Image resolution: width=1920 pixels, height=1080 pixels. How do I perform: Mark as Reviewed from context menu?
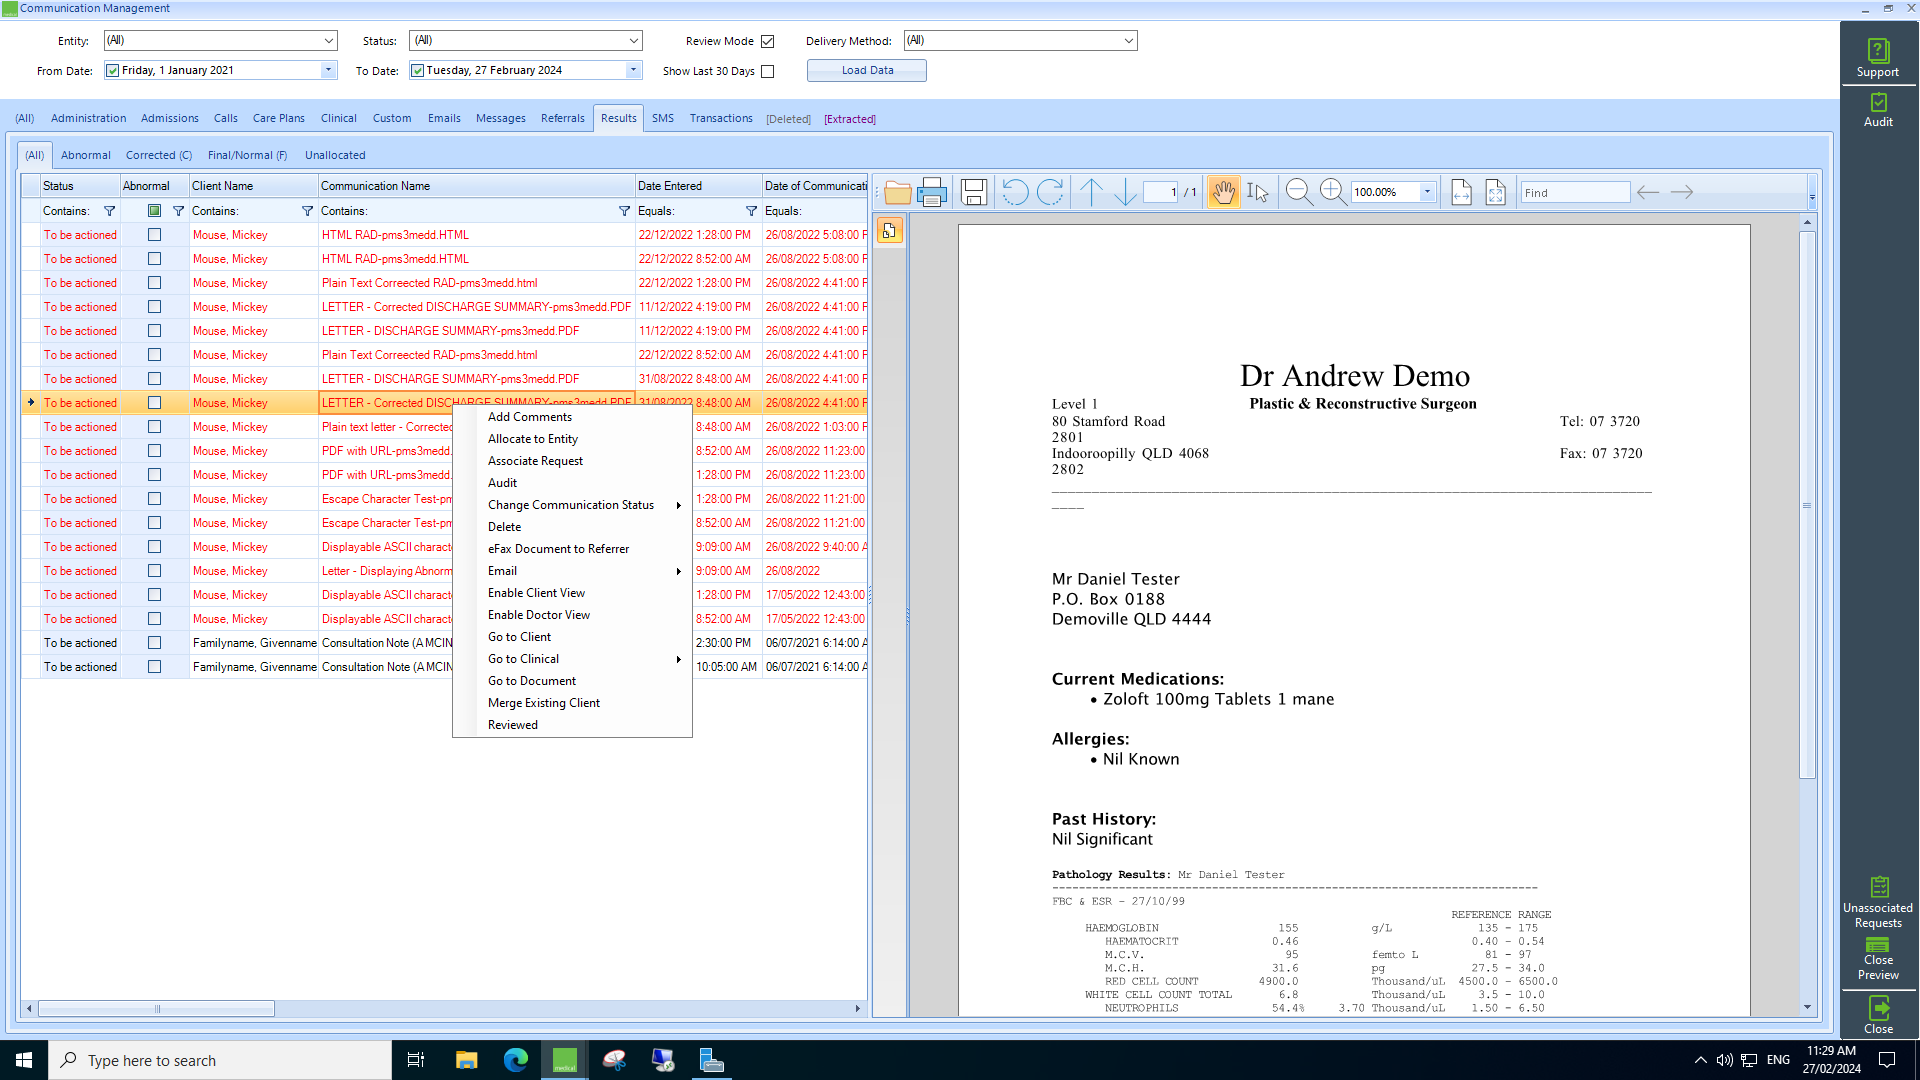tap(572, 725)
